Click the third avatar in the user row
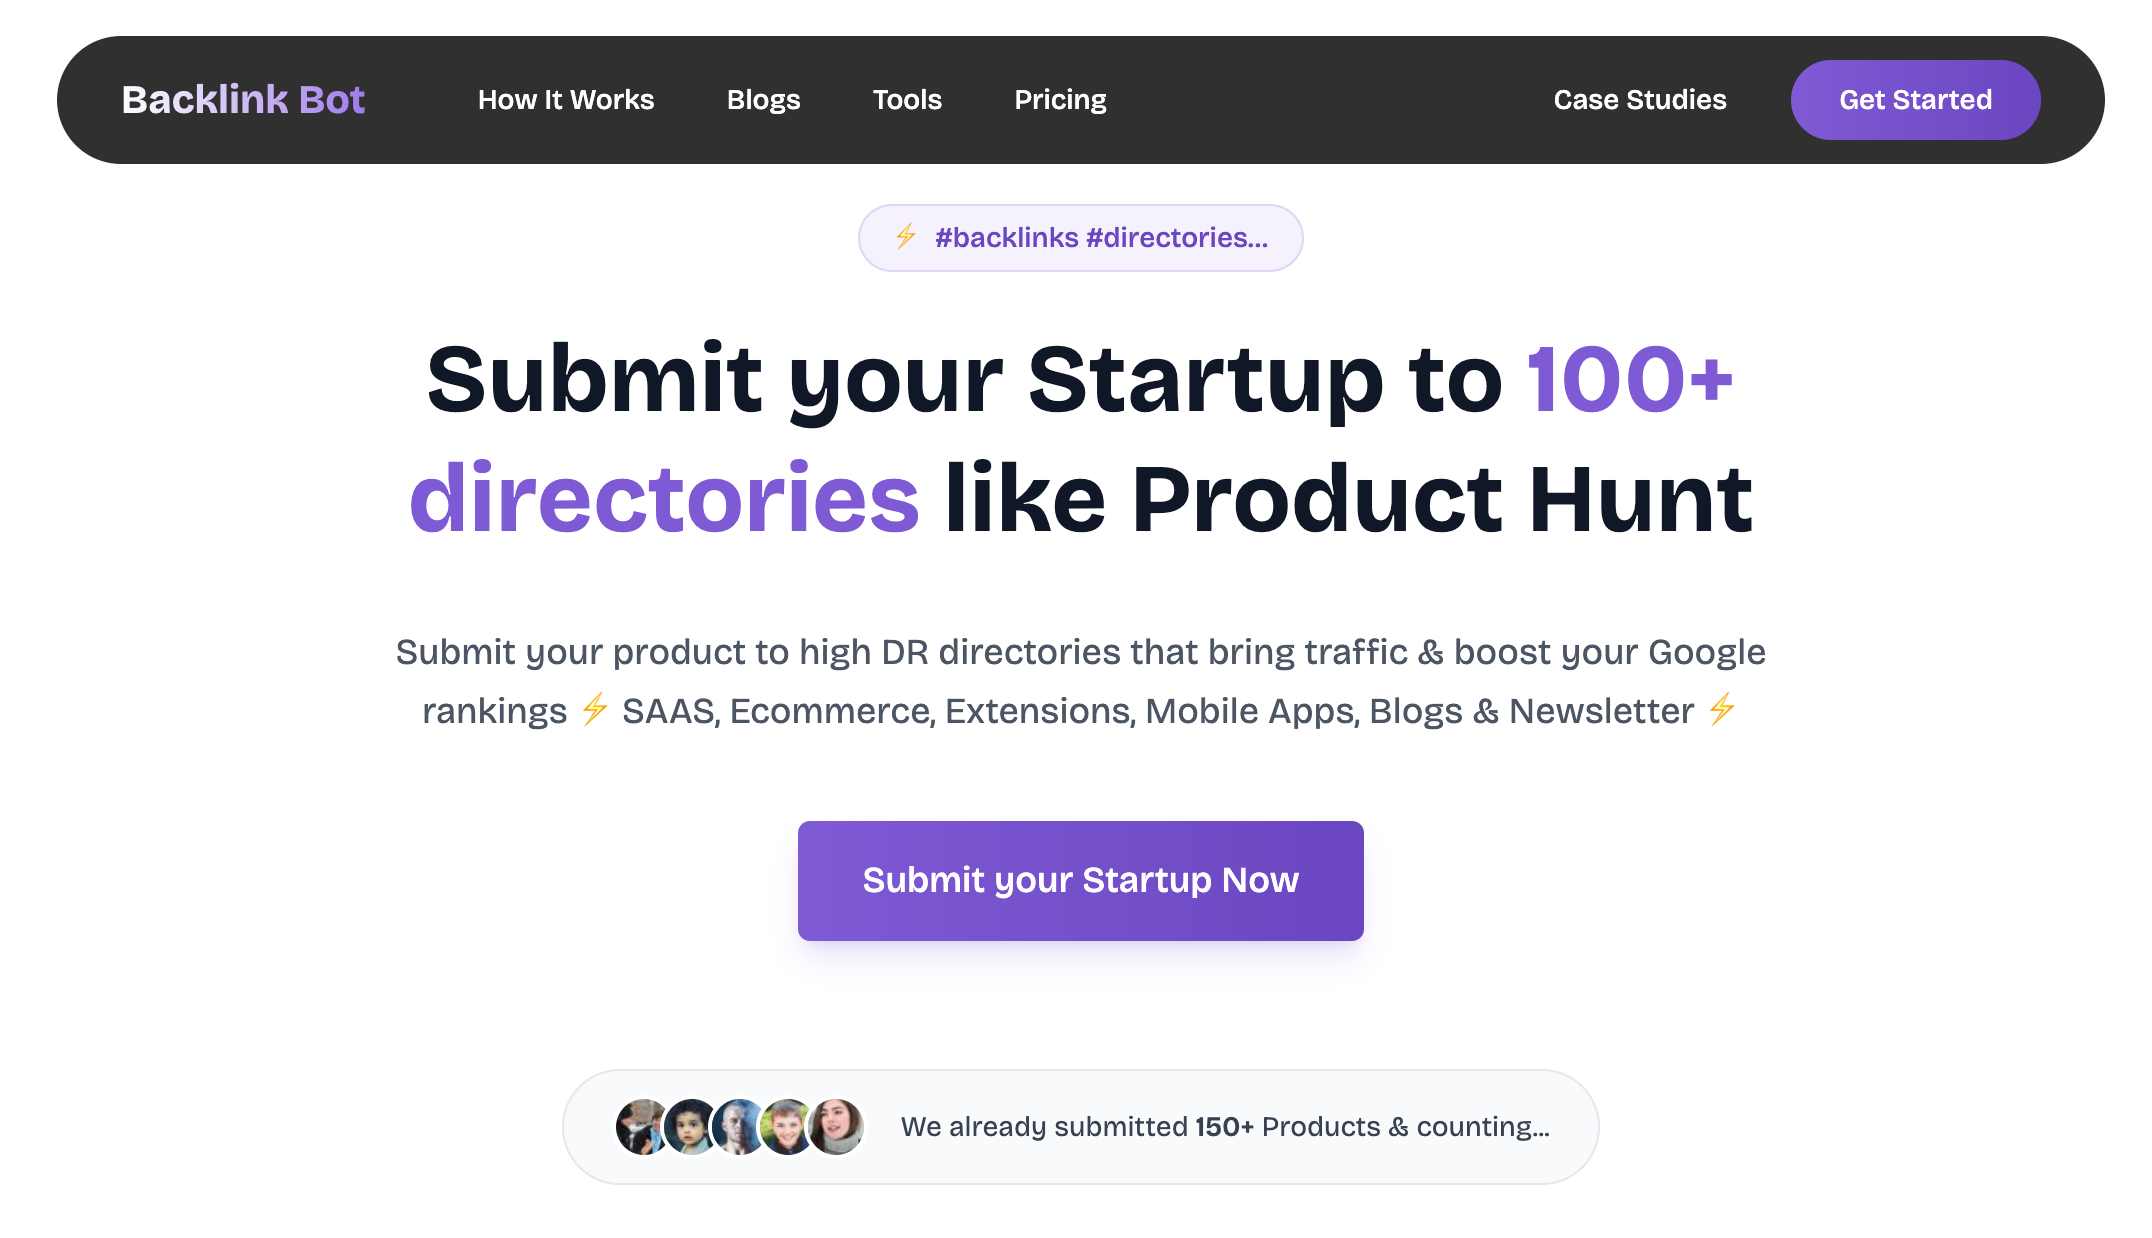 tap(738, 1127)
